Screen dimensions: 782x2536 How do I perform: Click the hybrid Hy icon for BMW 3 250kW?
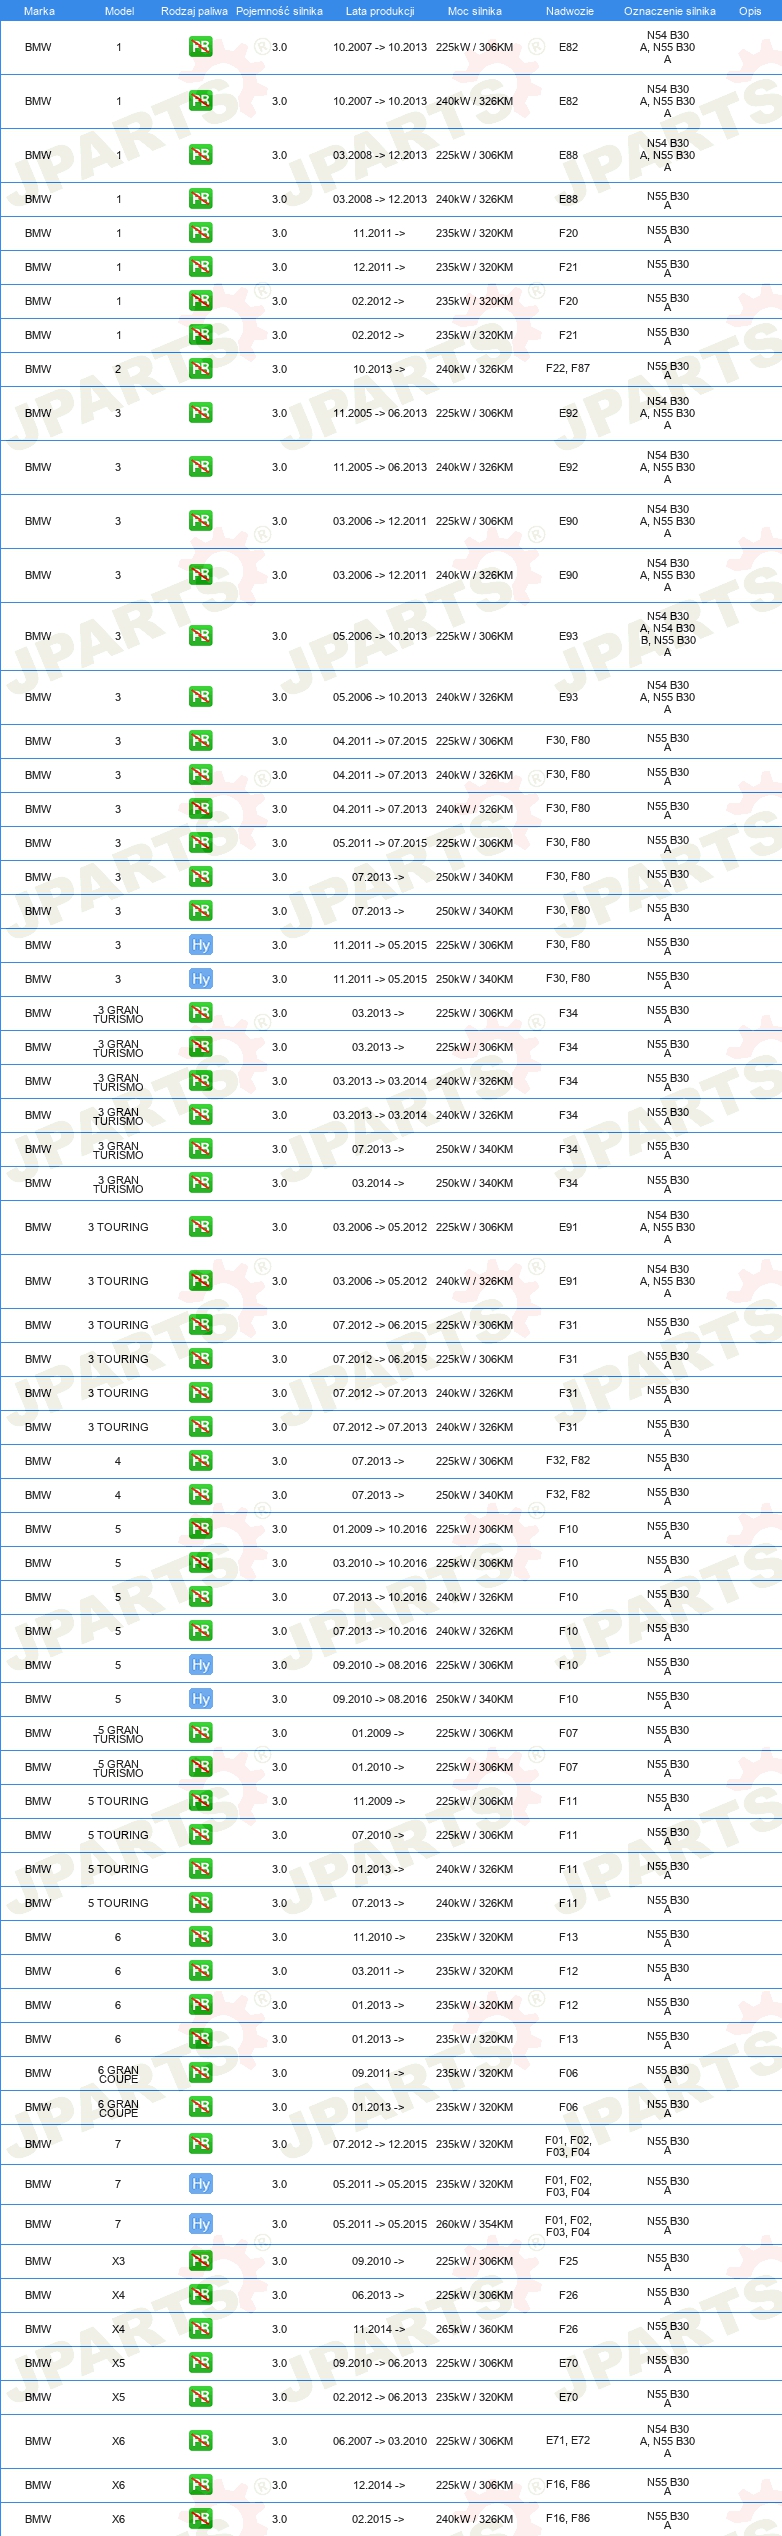(200, 979)
